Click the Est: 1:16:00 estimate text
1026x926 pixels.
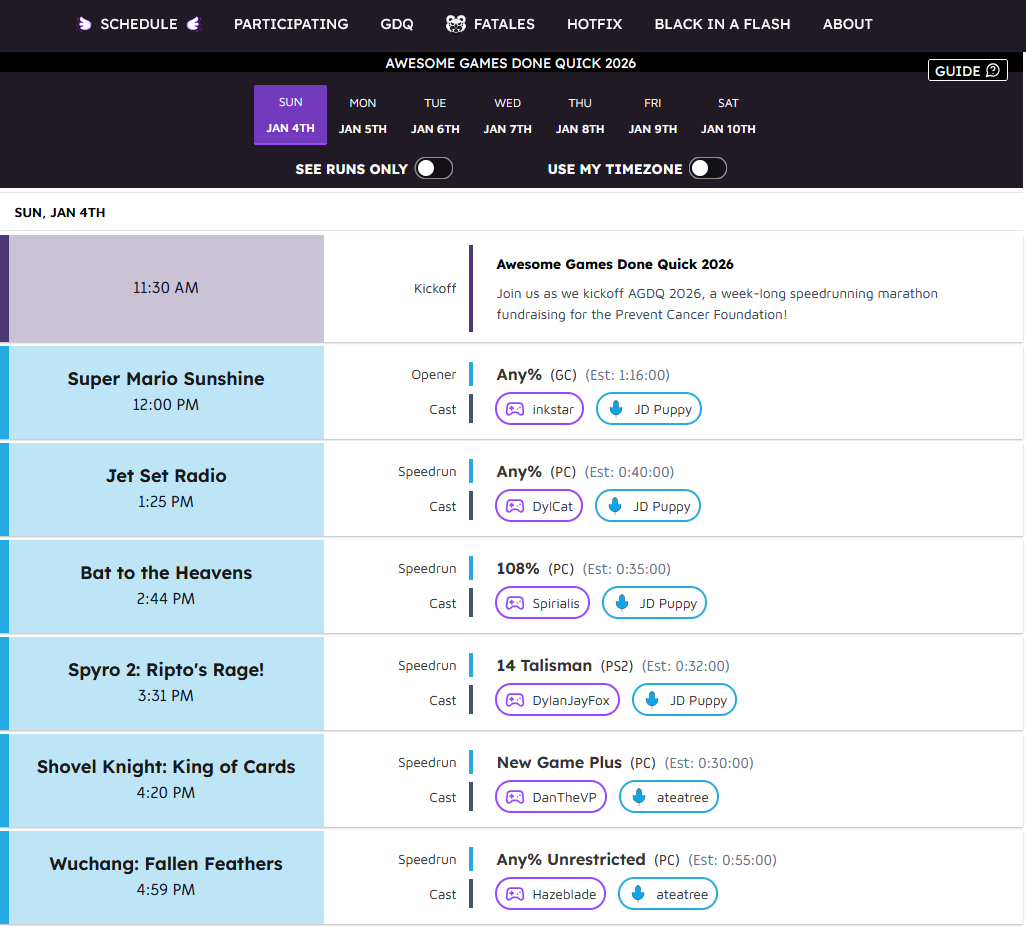(x=628, y=375)
